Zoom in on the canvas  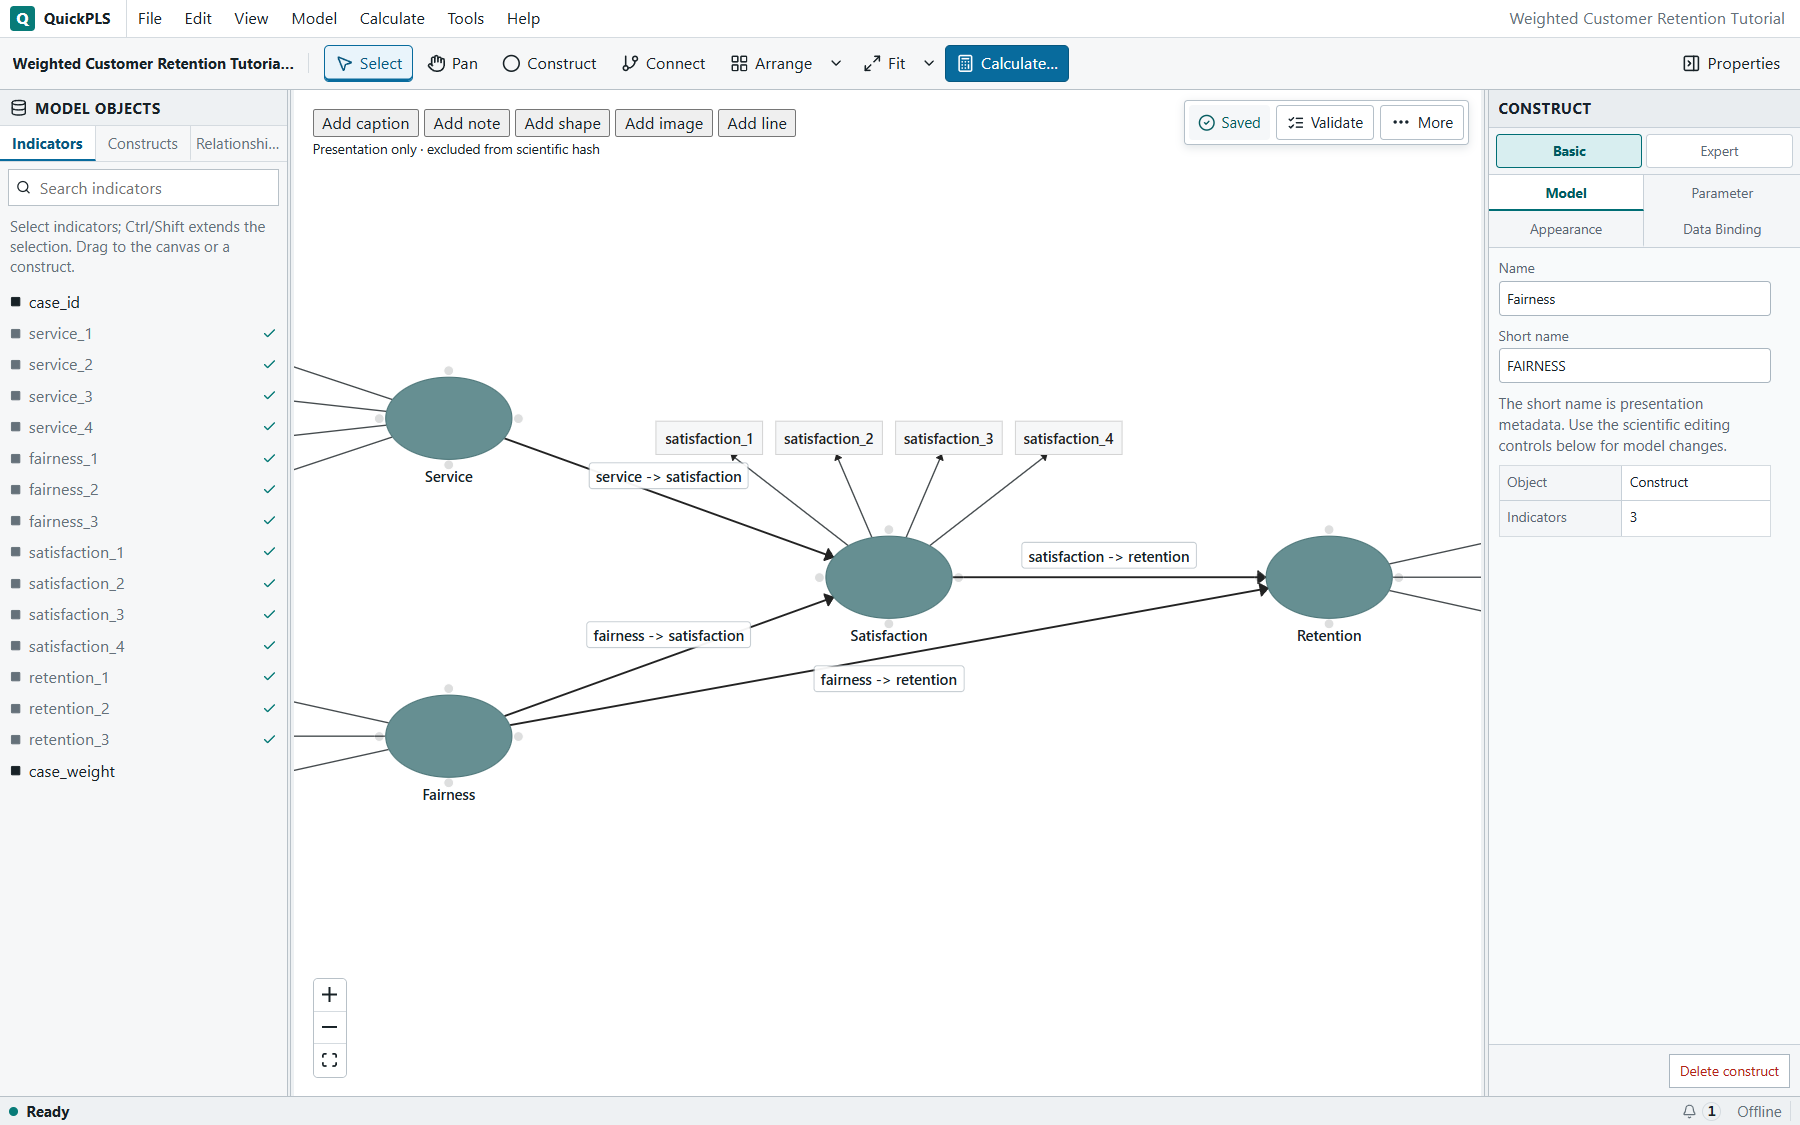[x=330, y=995]
